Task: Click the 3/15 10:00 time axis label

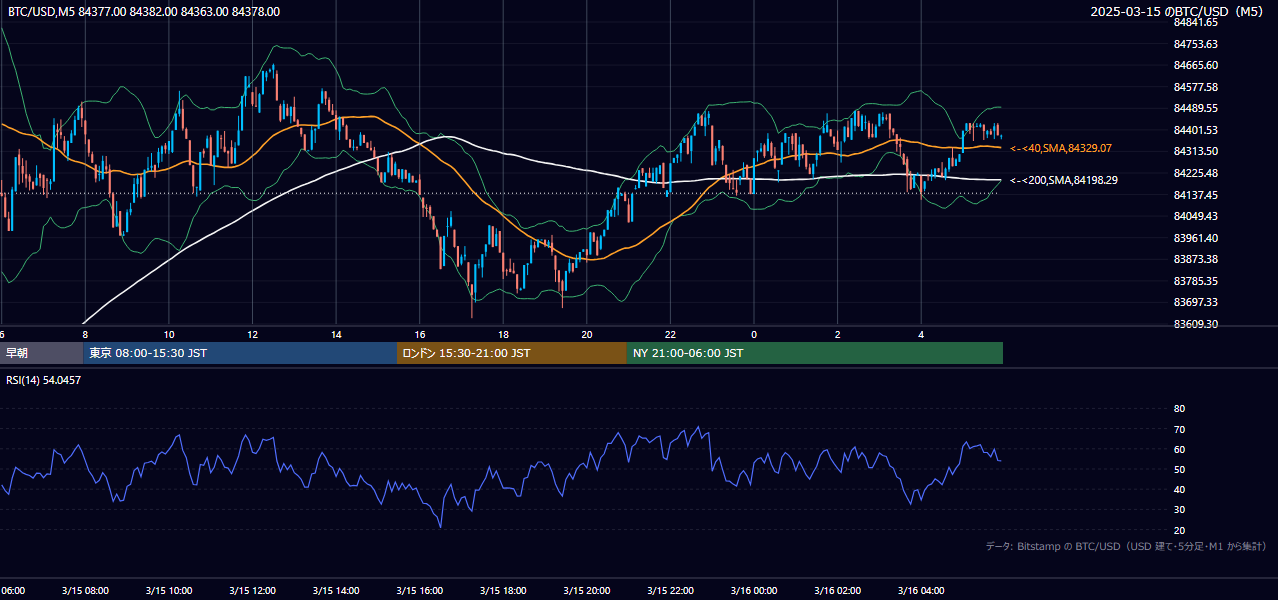Action: tap(169, 590)
